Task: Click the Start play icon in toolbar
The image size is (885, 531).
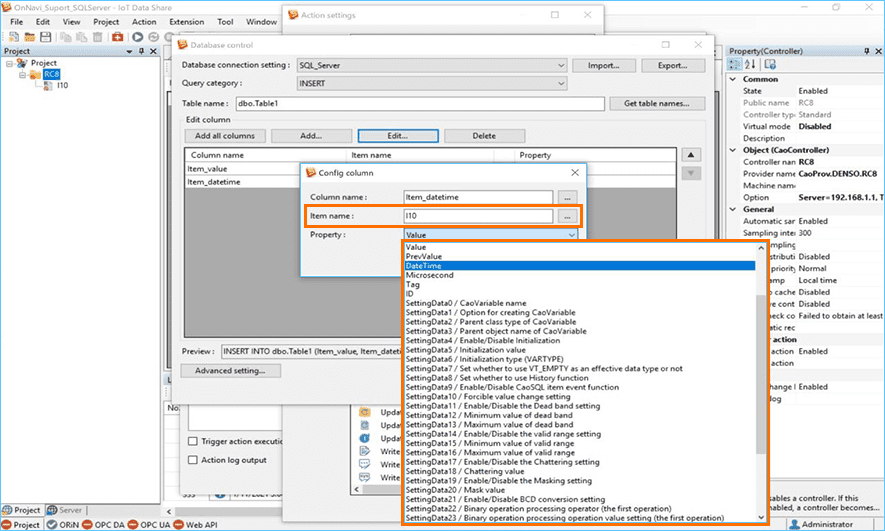Action: (x=137, y=37)
